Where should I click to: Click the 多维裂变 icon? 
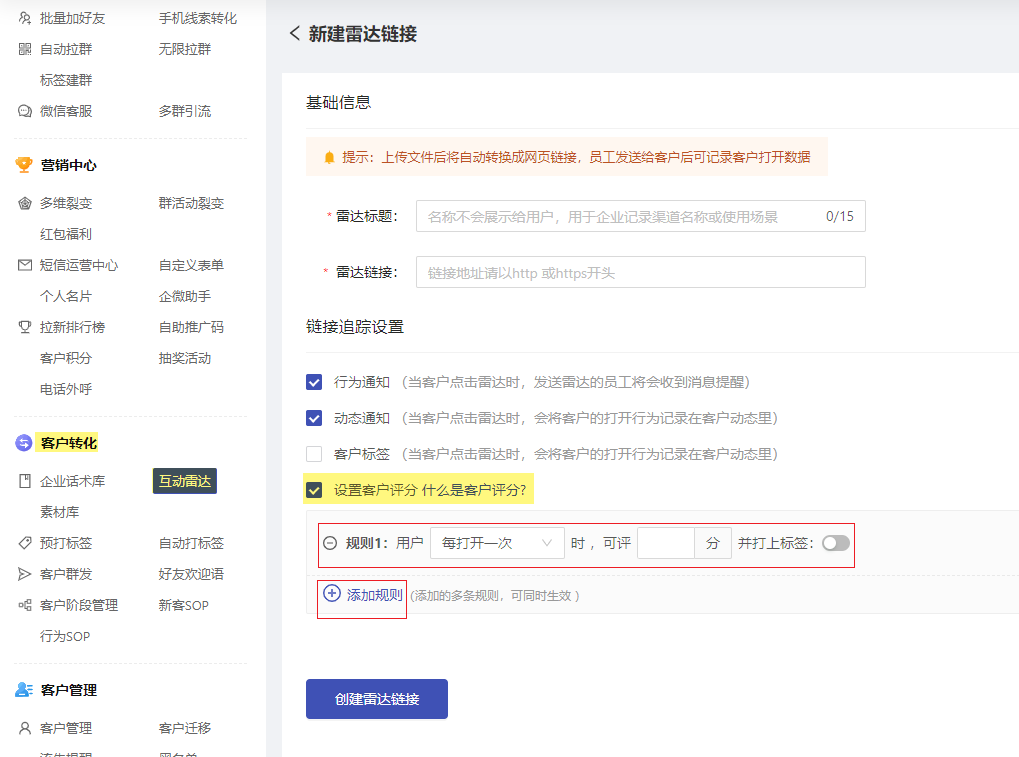pyautogui.click(x=25, y=203)
